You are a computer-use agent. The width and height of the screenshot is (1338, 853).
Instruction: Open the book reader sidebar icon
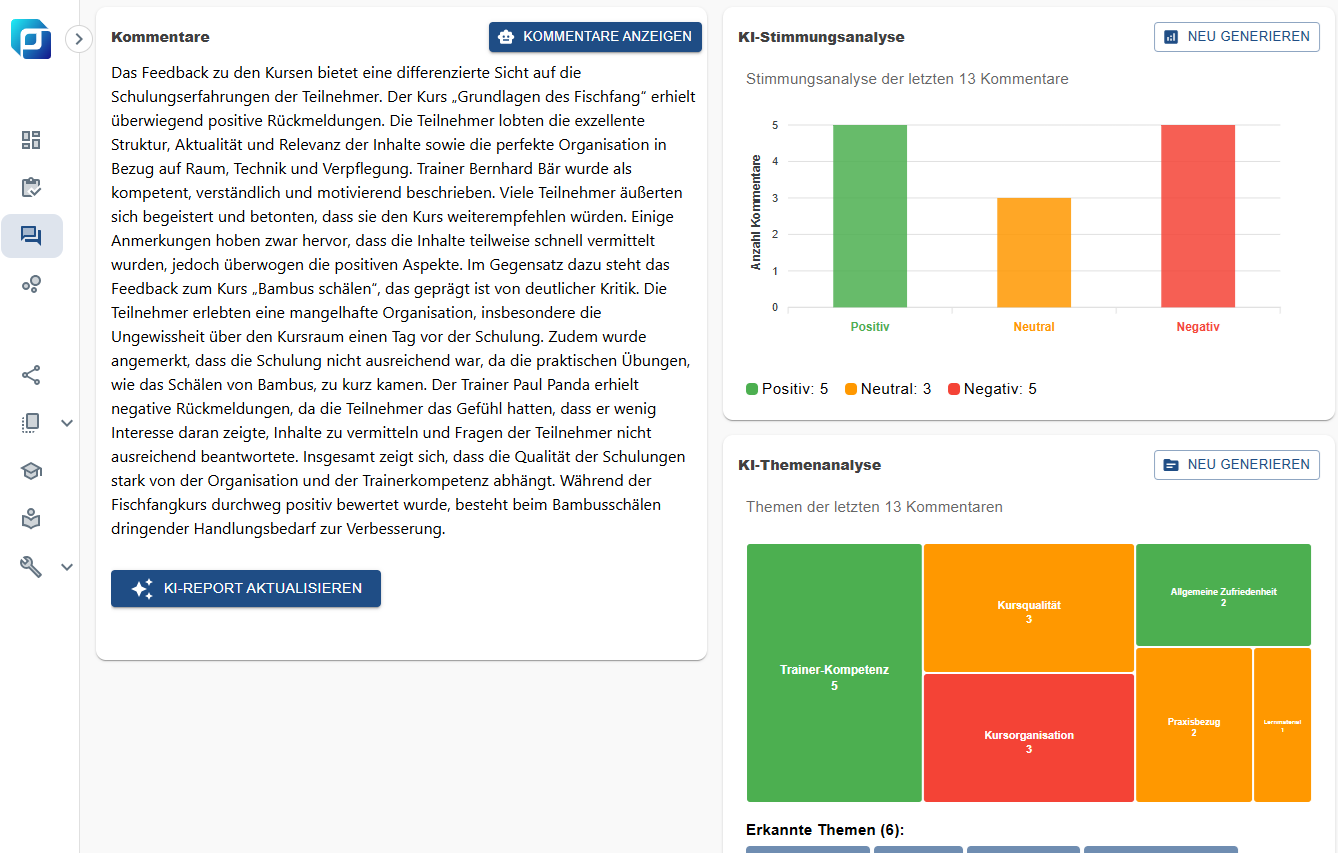coord(31,519)
